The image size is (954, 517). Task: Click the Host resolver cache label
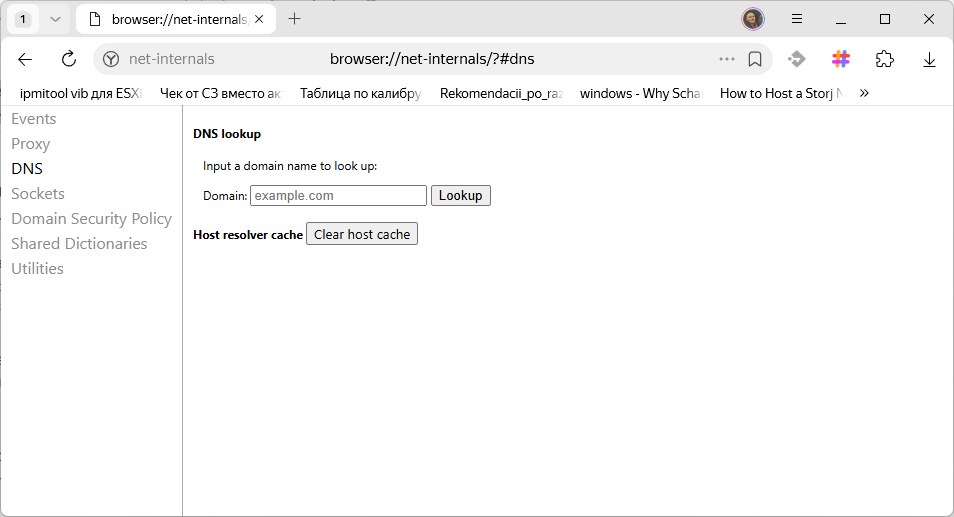point(248,235)
